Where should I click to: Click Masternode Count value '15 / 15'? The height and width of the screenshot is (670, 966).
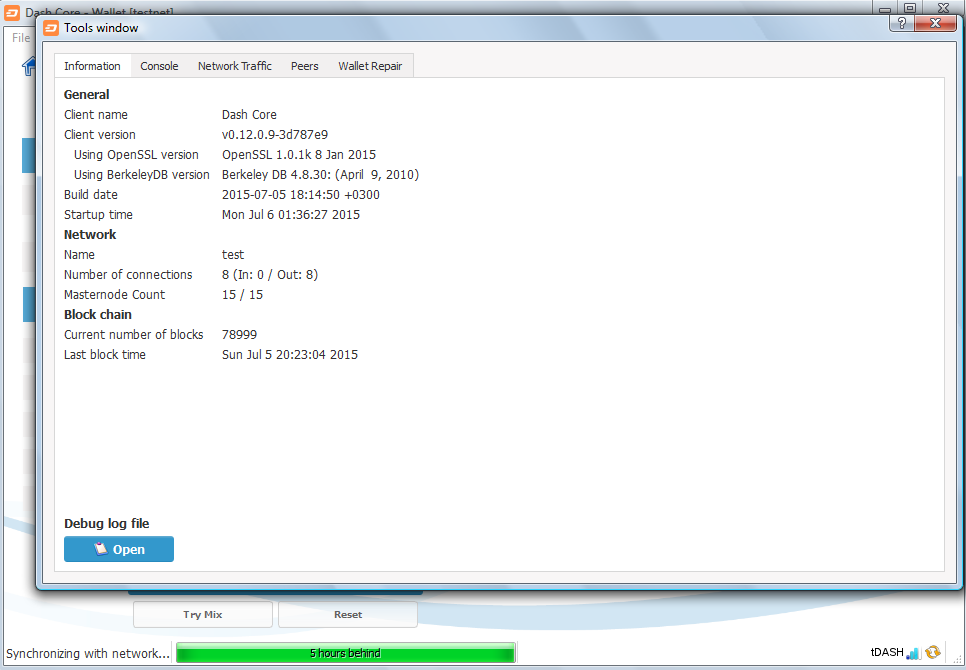(242, 295)
